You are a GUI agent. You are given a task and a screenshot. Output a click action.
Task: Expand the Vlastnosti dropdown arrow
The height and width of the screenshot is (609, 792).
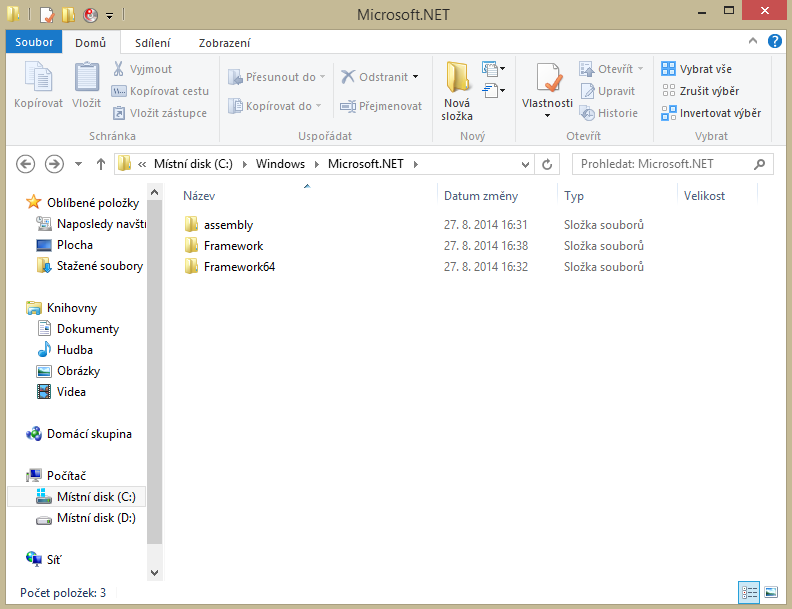[547, 116]
